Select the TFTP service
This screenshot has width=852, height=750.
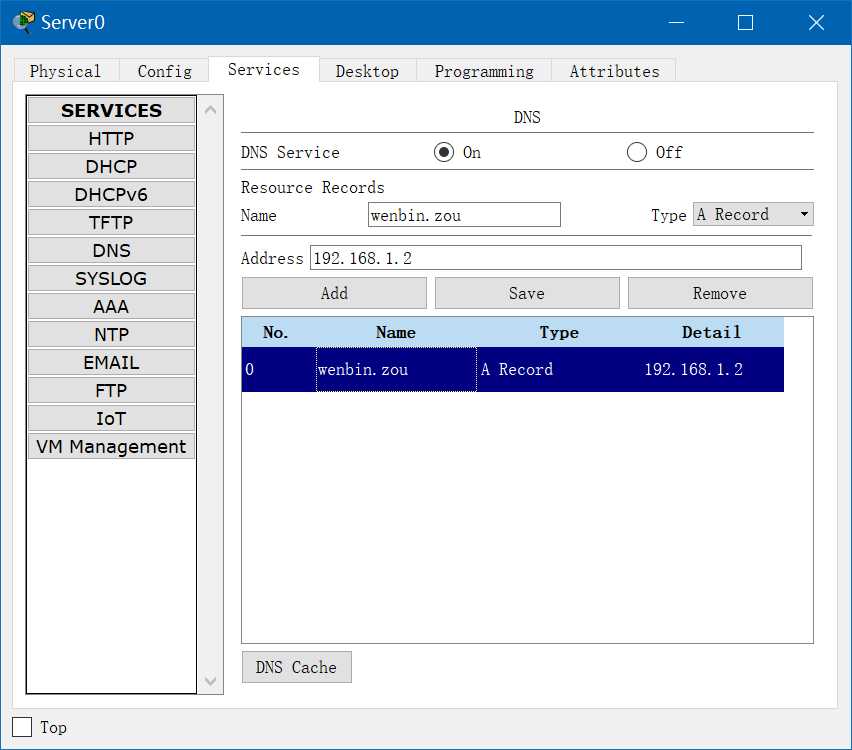111,222
